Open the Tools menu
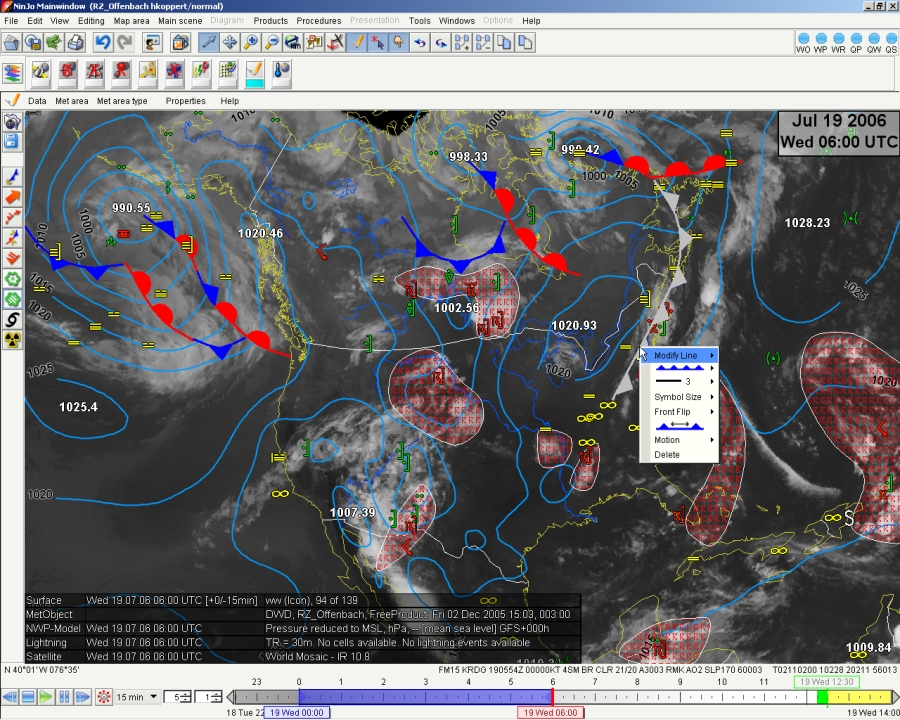Screen dimensions: 900x720 click(420, 21)
